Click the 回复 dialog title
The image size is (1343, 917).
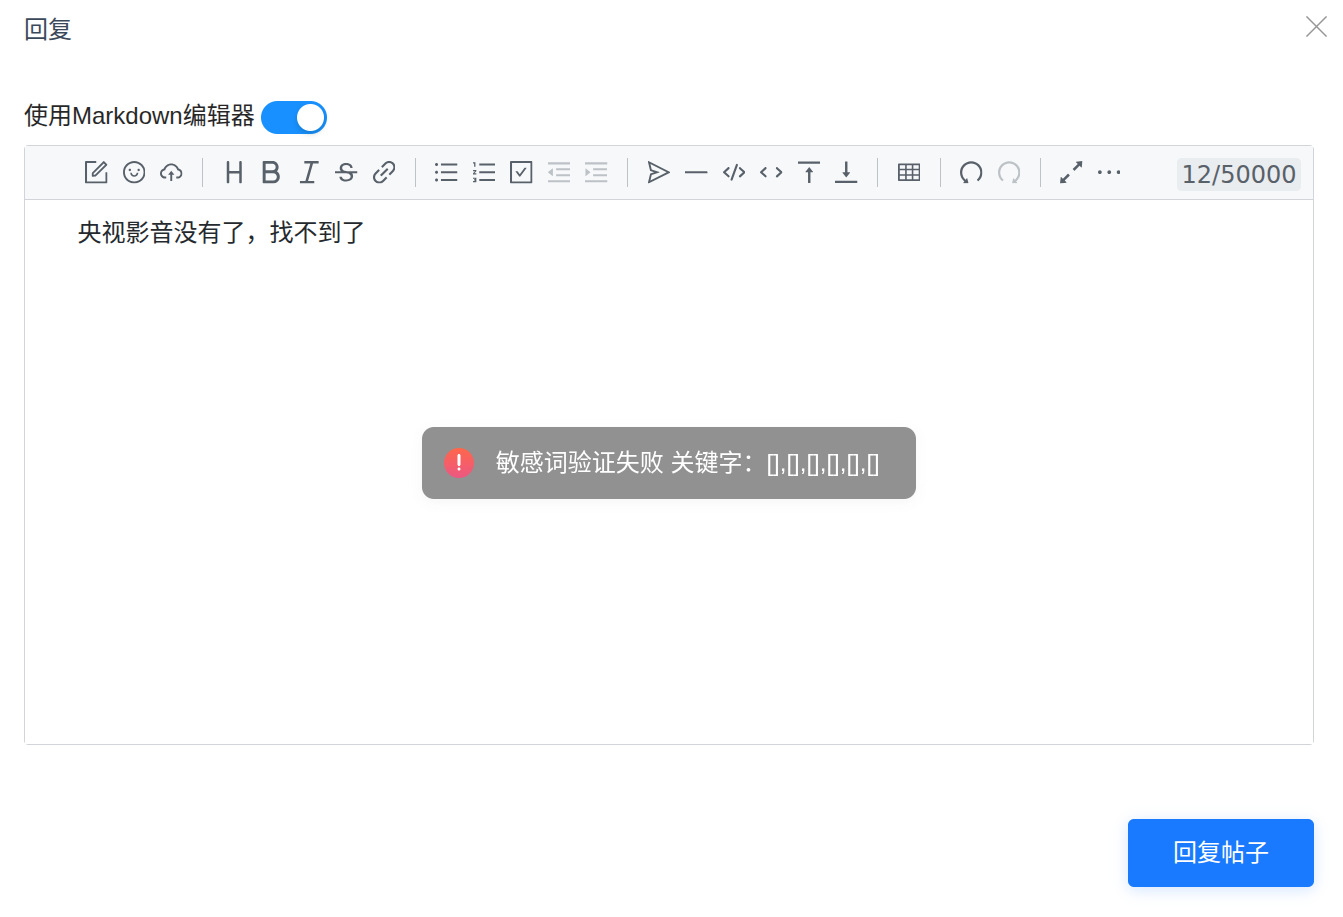tap(48, 29)
